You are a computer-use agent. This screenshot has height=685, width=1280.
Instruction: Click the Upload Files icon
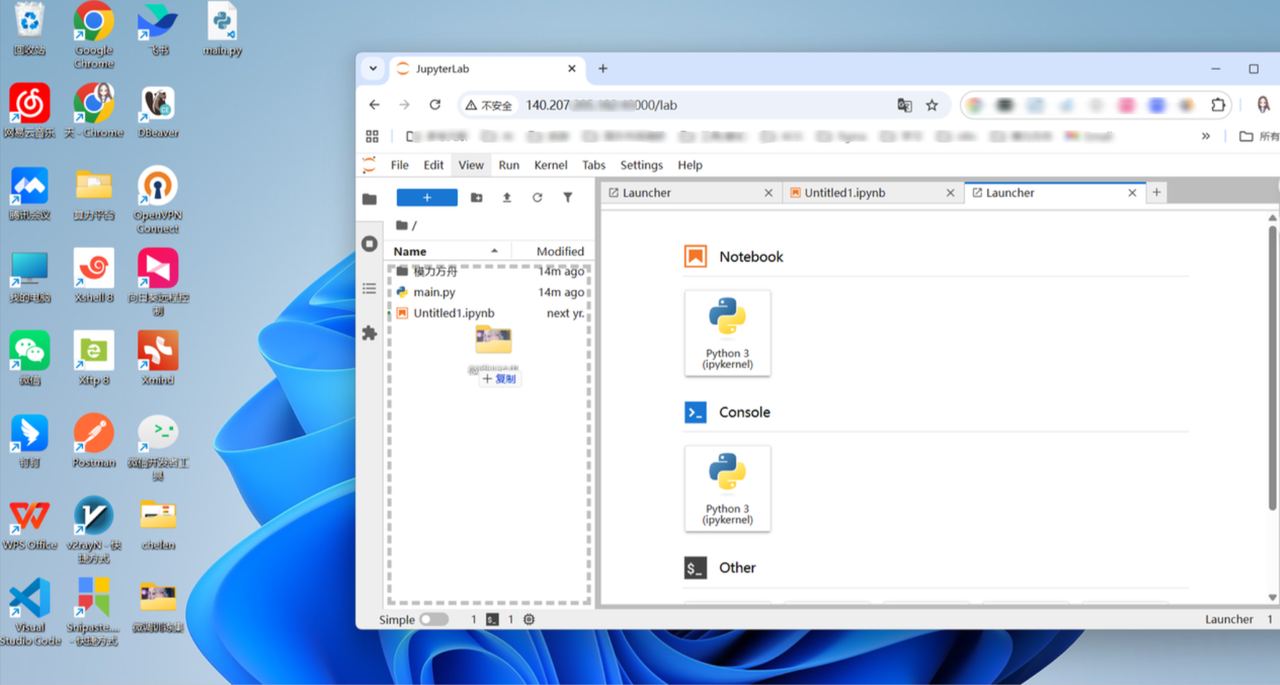[507, 198]
